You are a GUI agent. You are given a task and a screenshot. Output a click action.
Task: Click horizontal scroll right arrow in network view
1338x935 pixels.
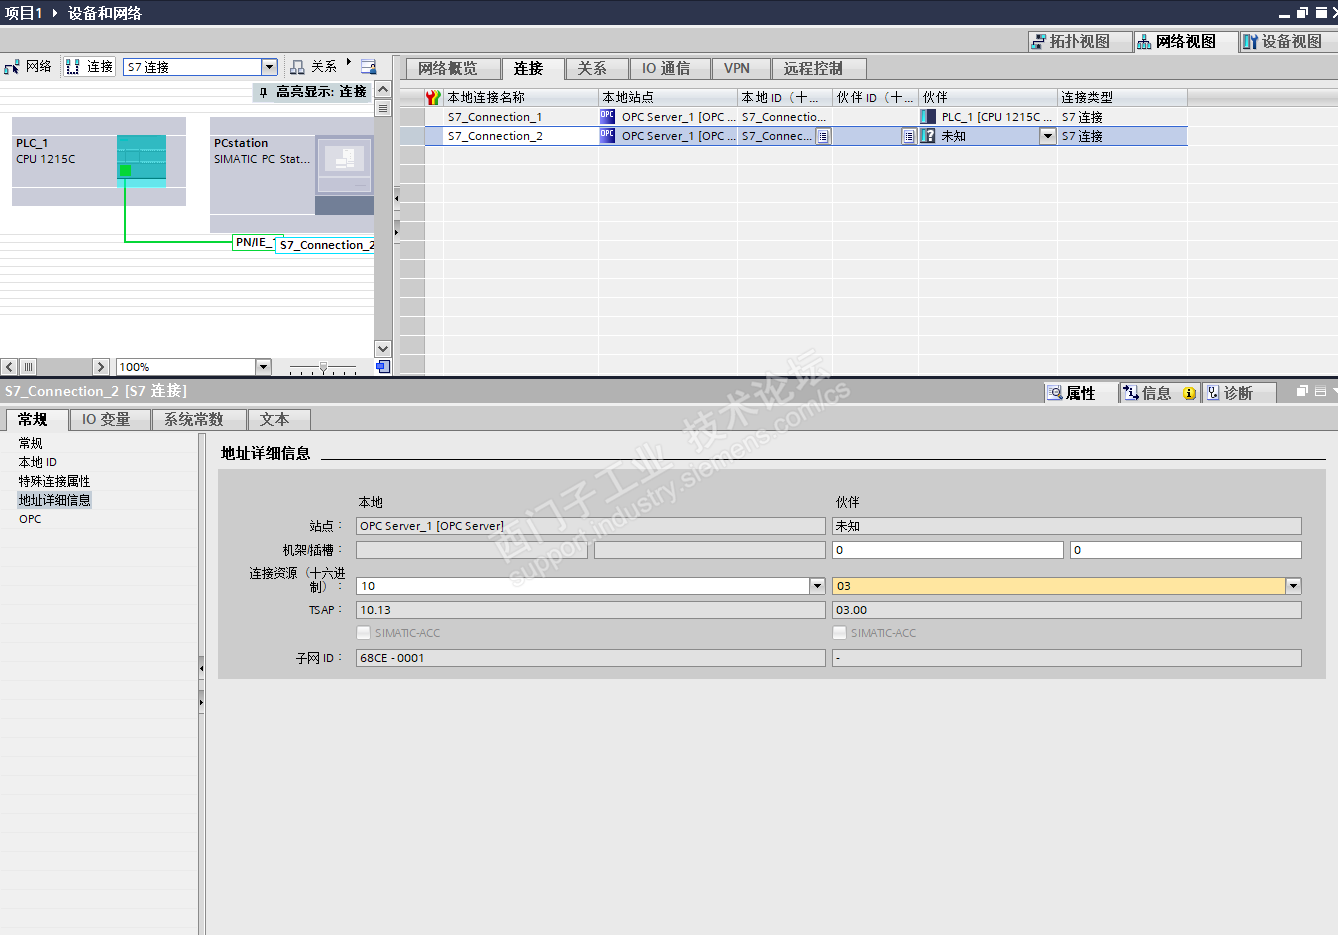tap(101, 367)
